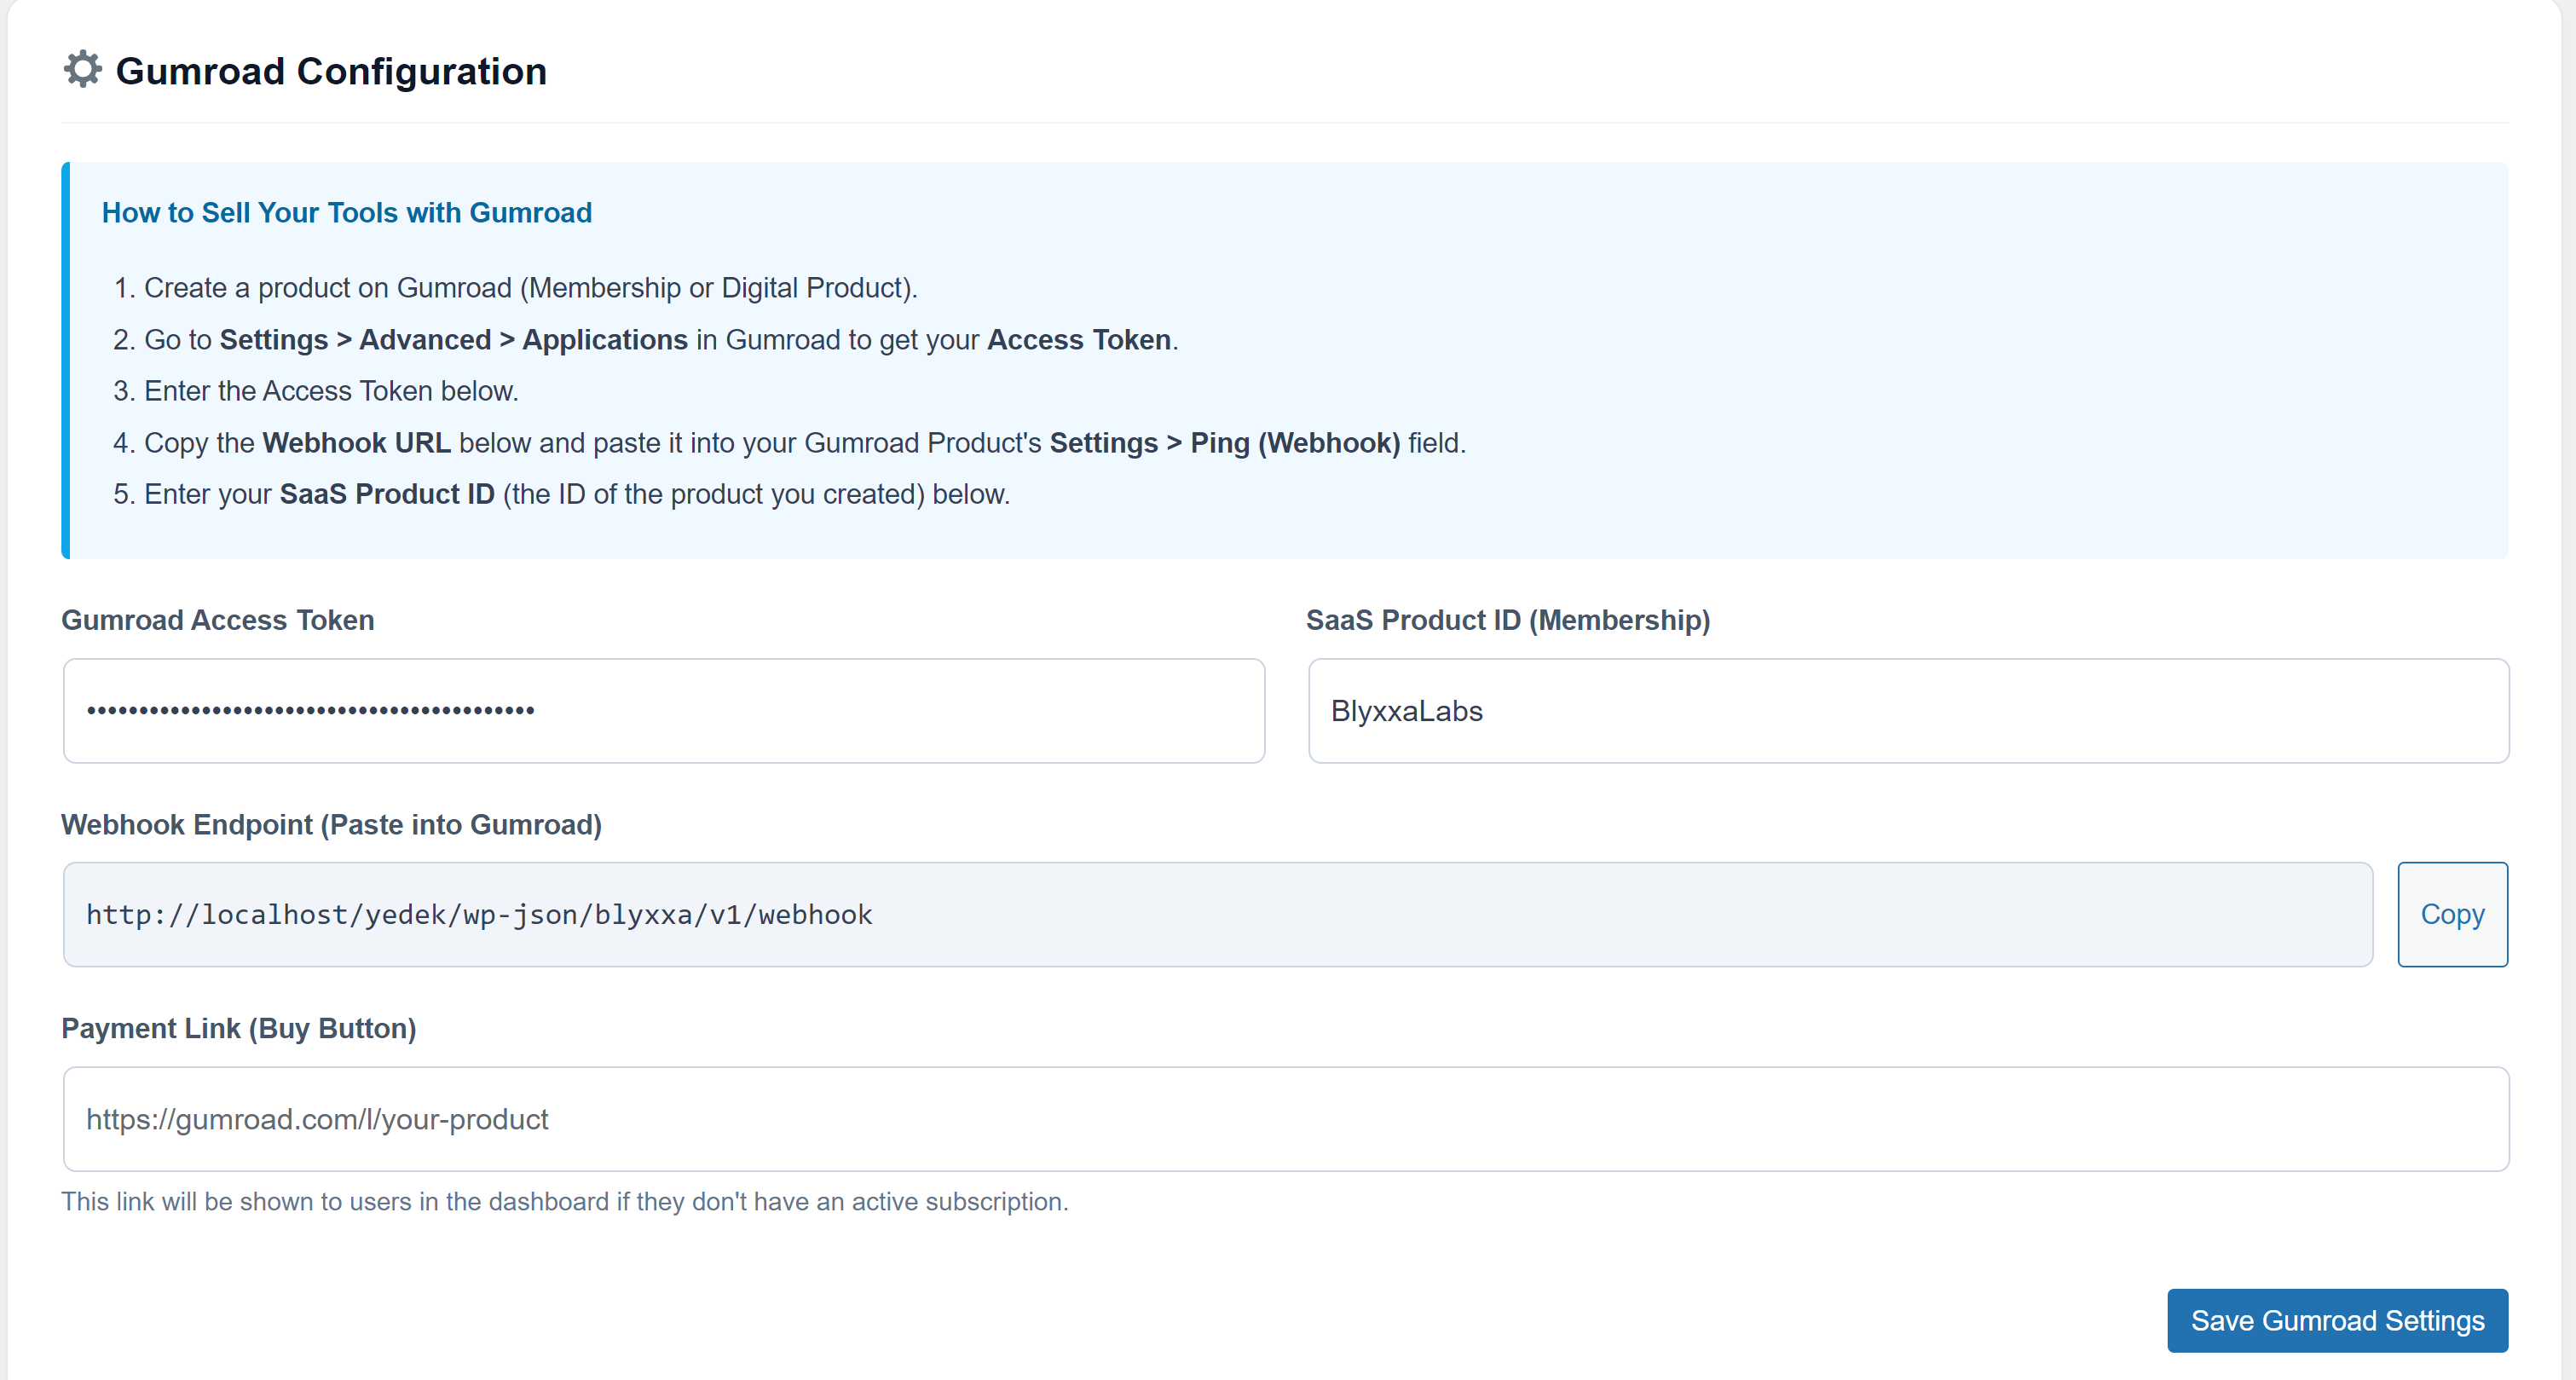This screenshot has height=1380, width=2576.
Task: Click the Webhook Endpoint label
Action: click(331, 824)
